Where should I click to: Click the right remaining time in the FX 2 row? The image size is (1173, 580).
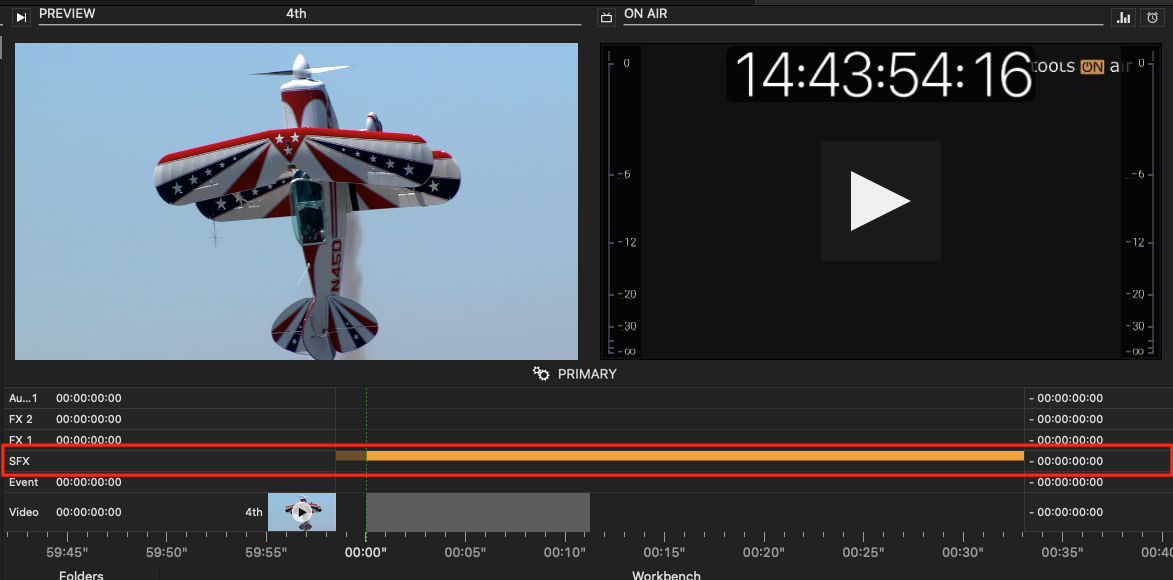point(1066,419)
